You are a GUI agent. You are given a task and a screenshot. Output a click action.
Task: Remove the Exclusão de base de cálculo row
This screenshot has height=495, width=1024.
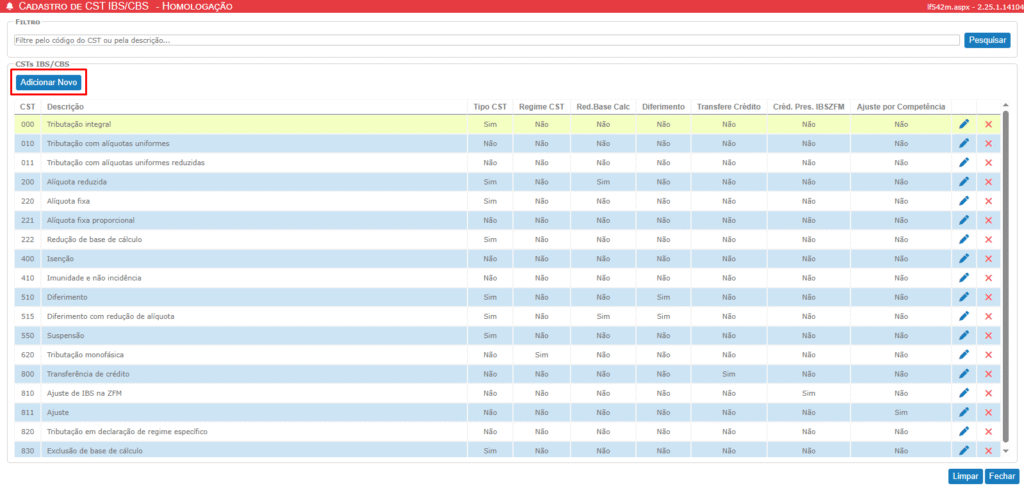pos(988,451)
